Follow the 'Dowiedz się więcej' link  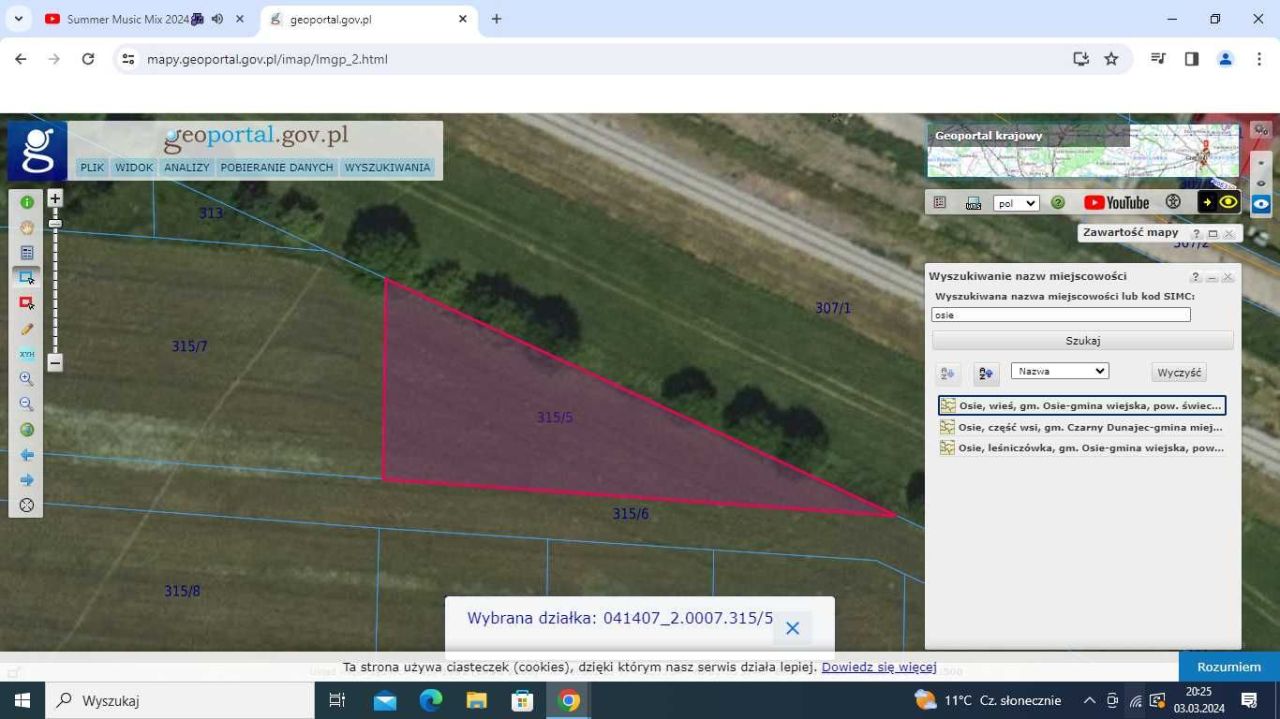(878, 667)
